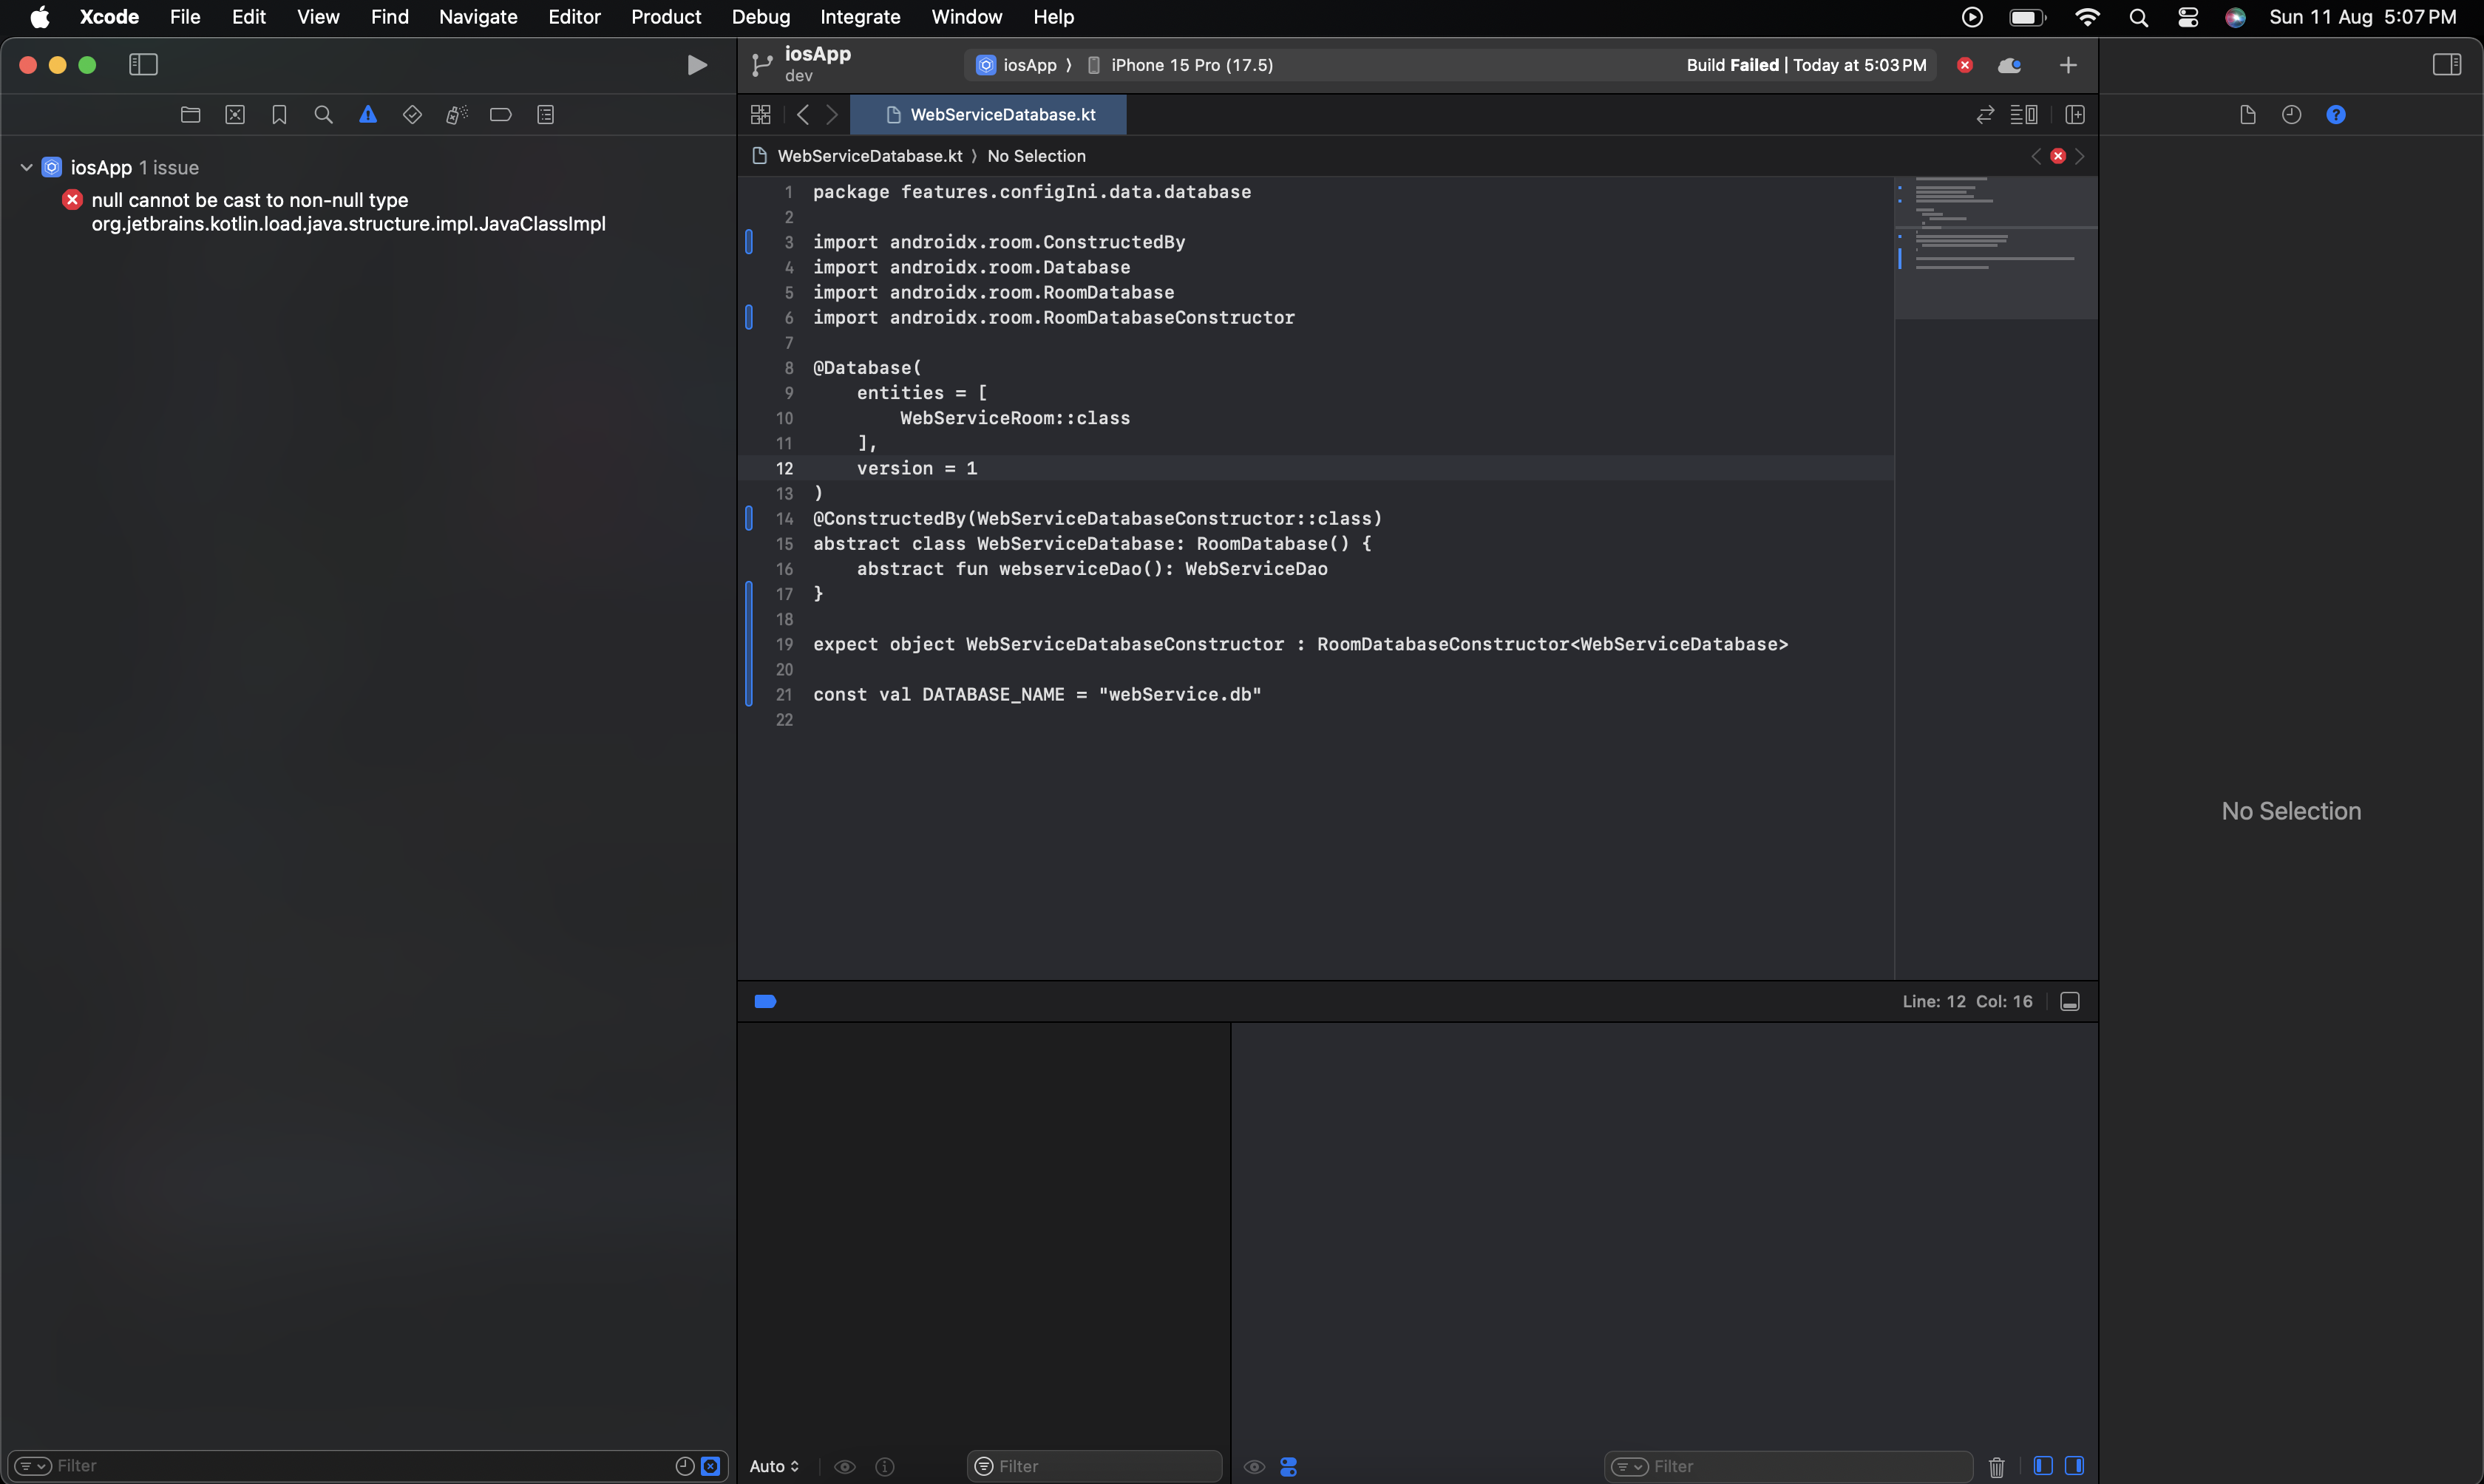Hide the debug area toggle button
The width and height of the screenshot is (2484, 1484).
(x=2070, y=1001)
